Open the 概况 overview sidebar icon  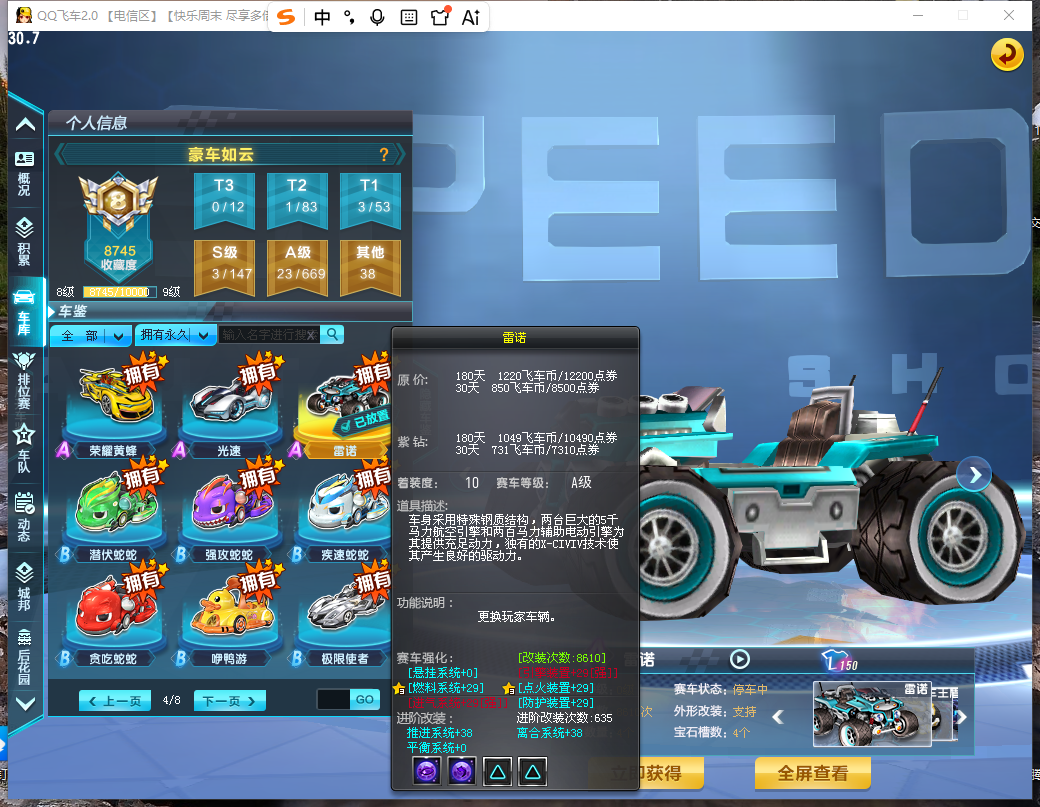25,173
